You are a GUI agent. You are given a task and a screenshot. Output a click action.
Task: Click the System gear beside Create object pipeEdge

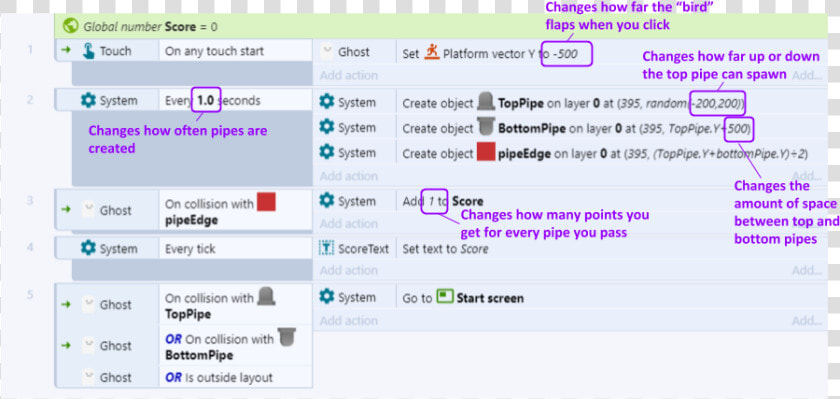tap(327, 152)
